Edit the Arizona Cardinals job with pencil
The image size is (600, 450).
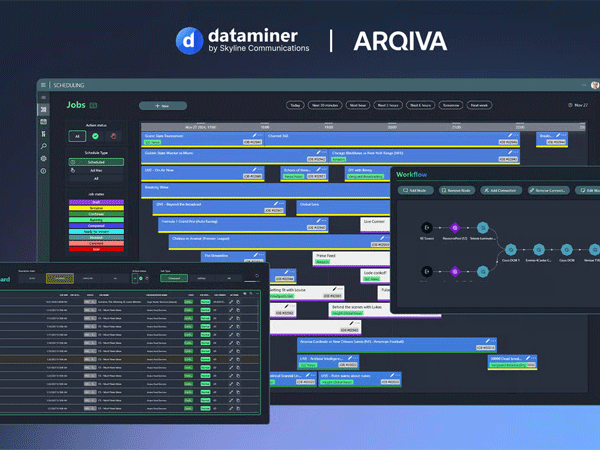(x=488, y=341)
